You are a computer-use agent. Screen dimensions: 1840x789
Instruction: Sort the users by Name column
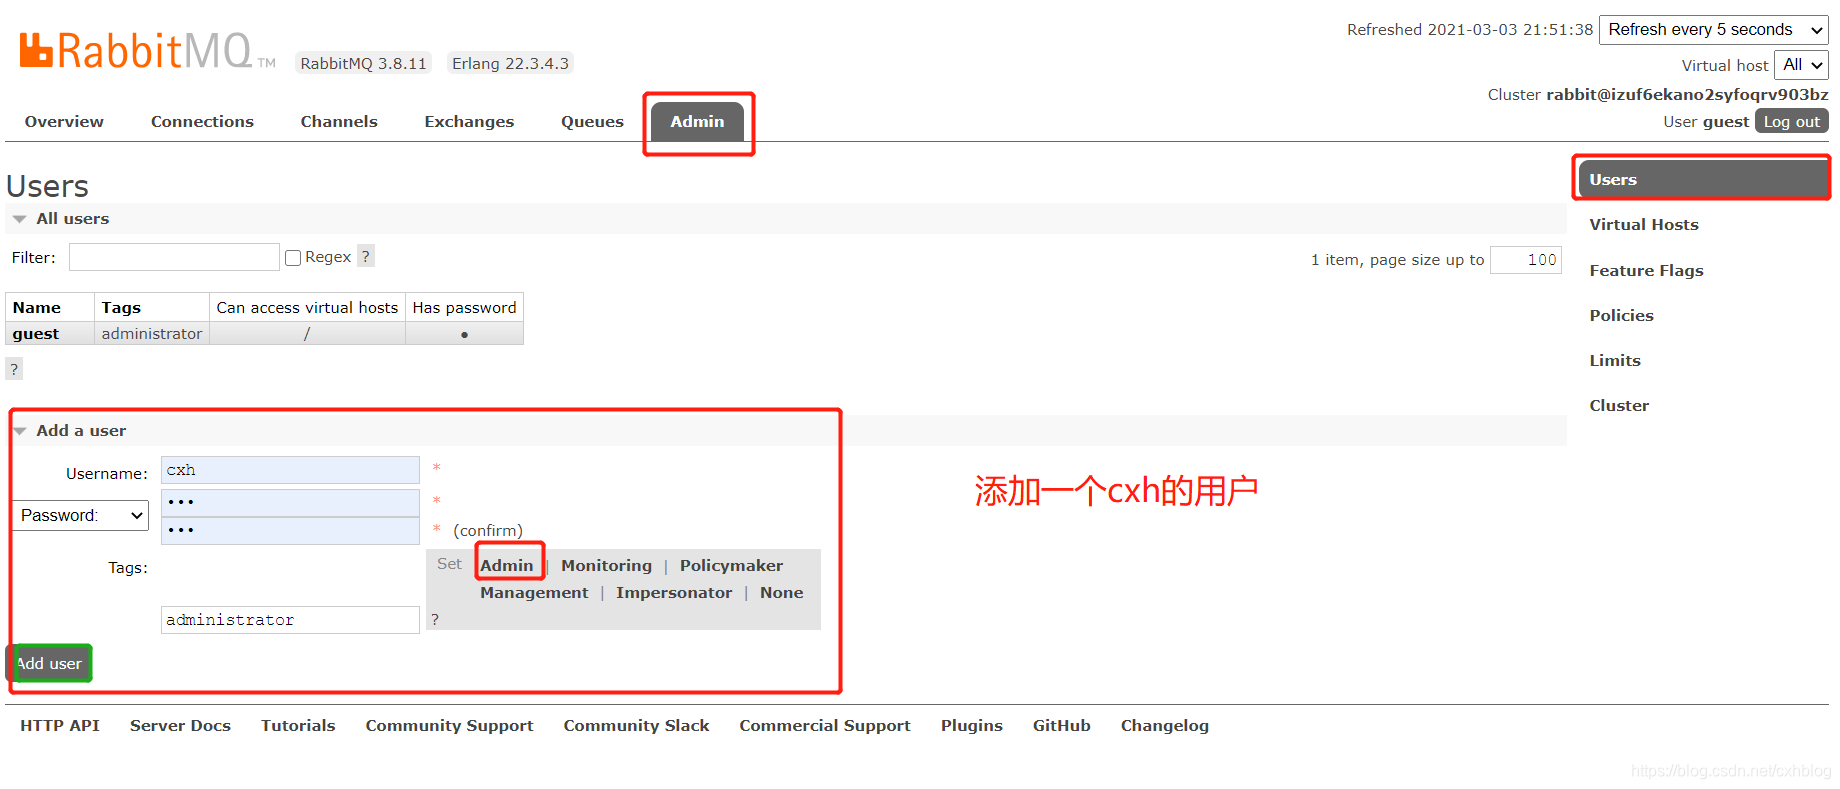pos(37,308)
